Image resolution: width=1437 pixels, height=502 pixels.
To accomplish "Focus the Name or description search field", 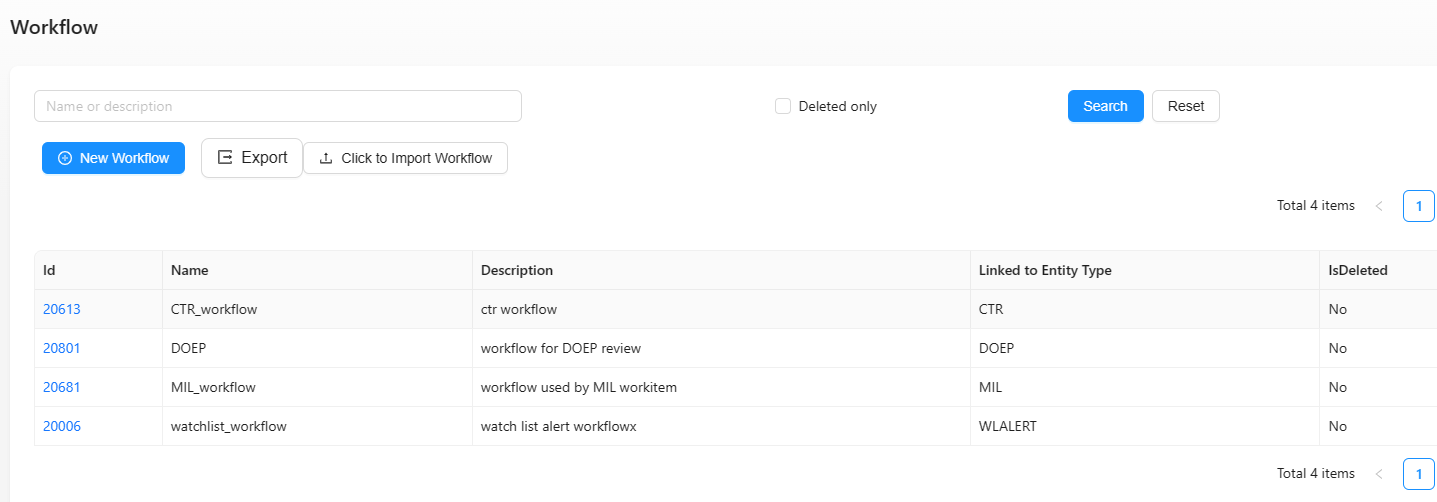I will pyautogui.click(x=278, y=106).
